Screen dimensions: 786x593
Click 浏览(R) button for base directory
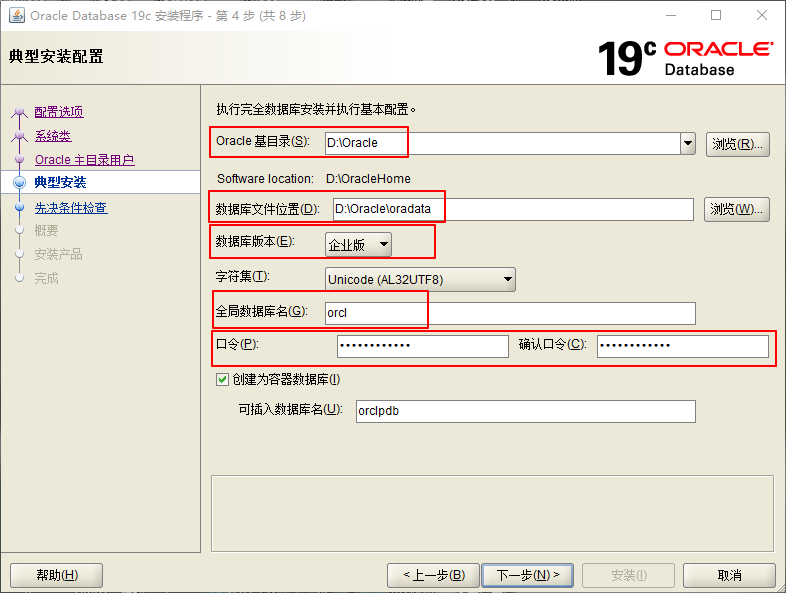point(737,144)
